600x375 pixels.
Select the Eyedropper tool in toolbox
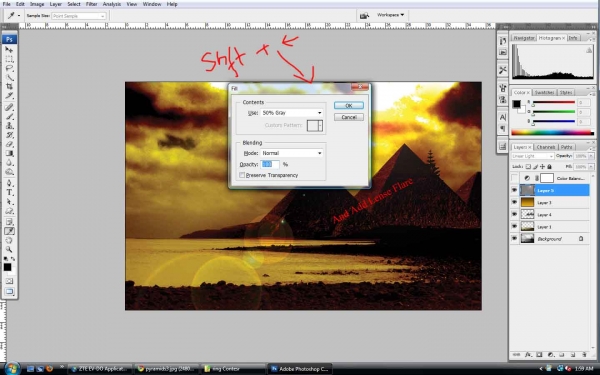[x=9, y=231]
